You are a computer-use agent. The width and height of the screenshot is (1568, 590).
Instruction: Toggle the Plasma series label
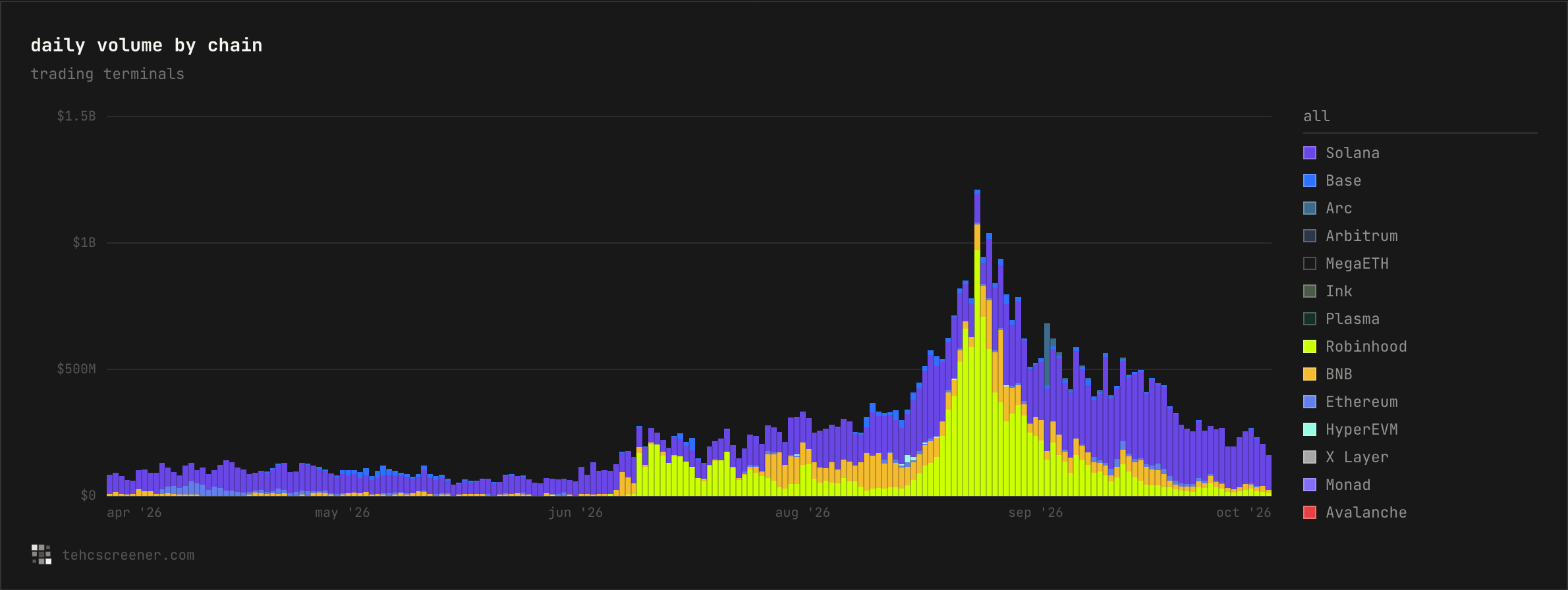coord(1352,319)
